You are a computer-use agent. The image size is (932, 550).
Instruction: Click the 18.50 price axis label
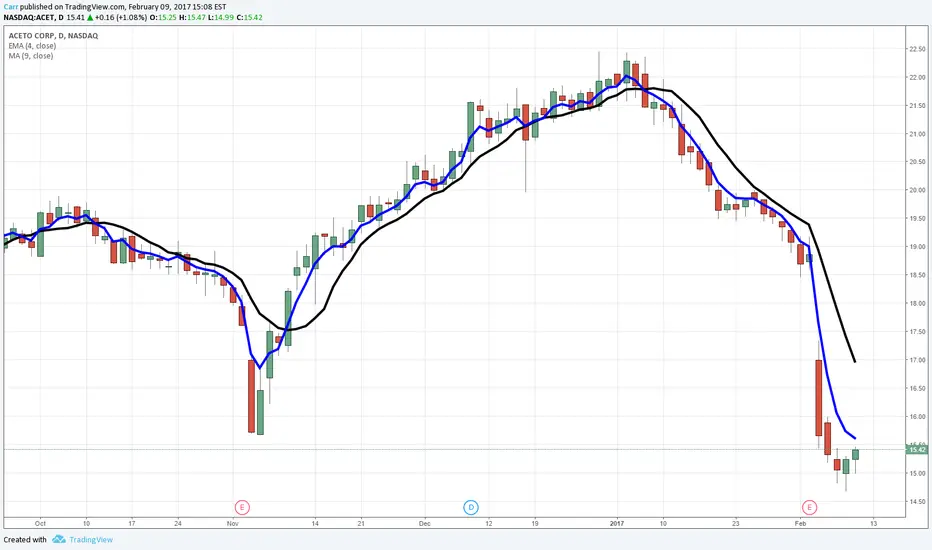pyautogui.click(x=917, y=275)
